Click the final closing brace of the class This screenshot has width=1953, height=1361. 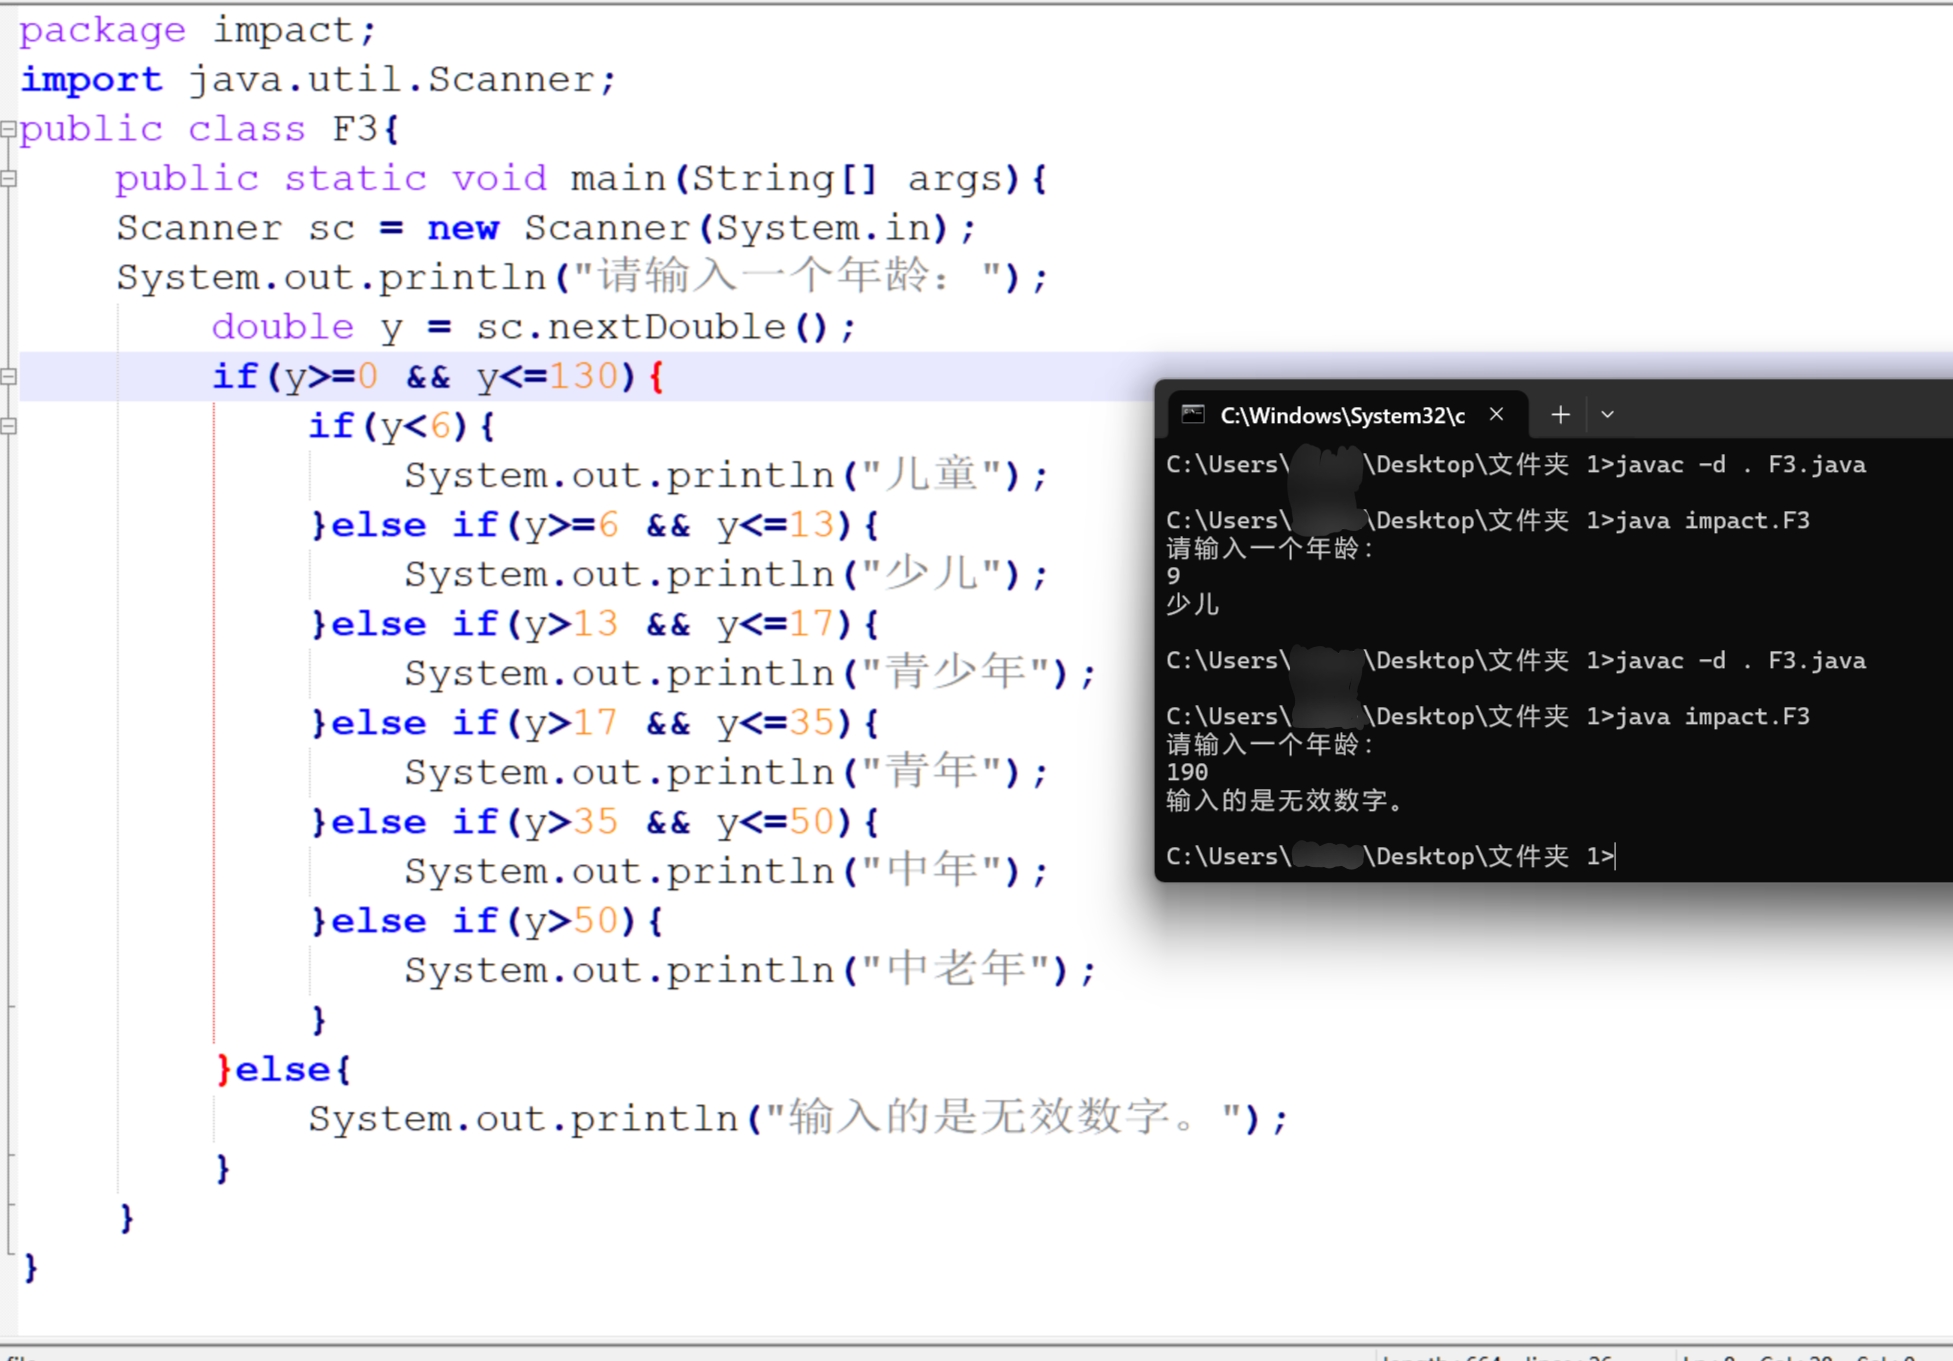coord(30,1268)
